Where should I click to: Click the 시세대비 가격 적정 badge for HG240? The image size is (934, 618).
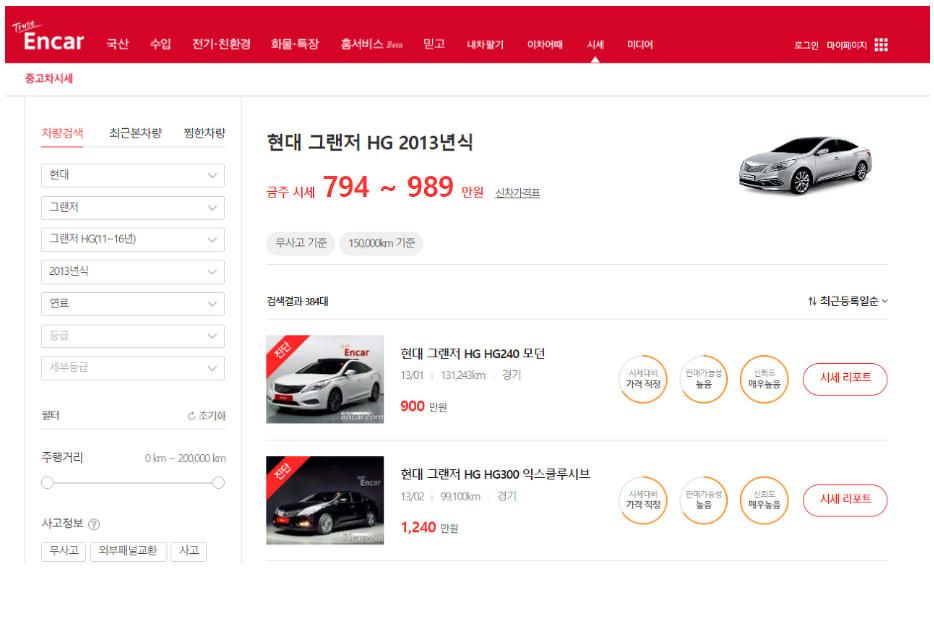643,379
